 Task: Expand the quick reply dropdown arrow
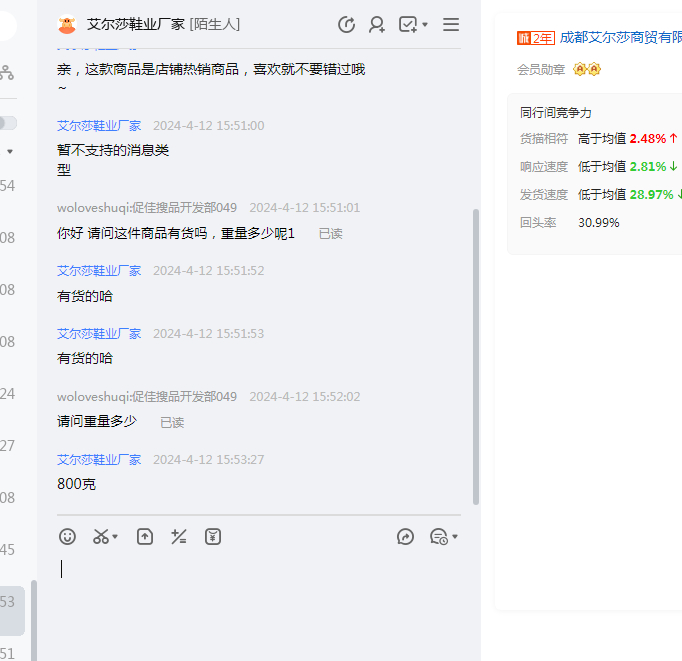pos(455,537)
